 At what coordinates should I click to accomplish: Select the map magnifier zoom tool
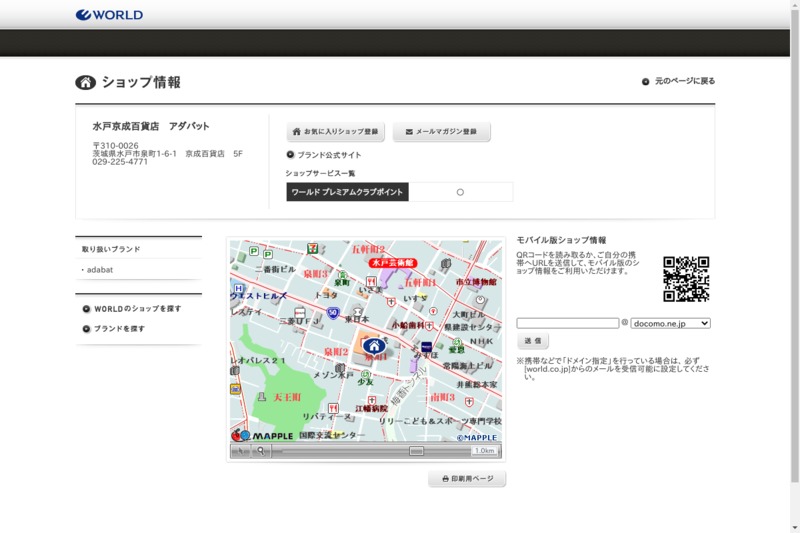coord(261,451)
